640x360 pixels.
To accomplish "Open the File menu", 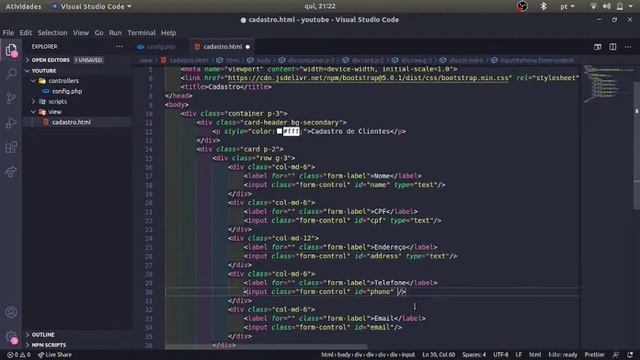I will click(8, 33).
